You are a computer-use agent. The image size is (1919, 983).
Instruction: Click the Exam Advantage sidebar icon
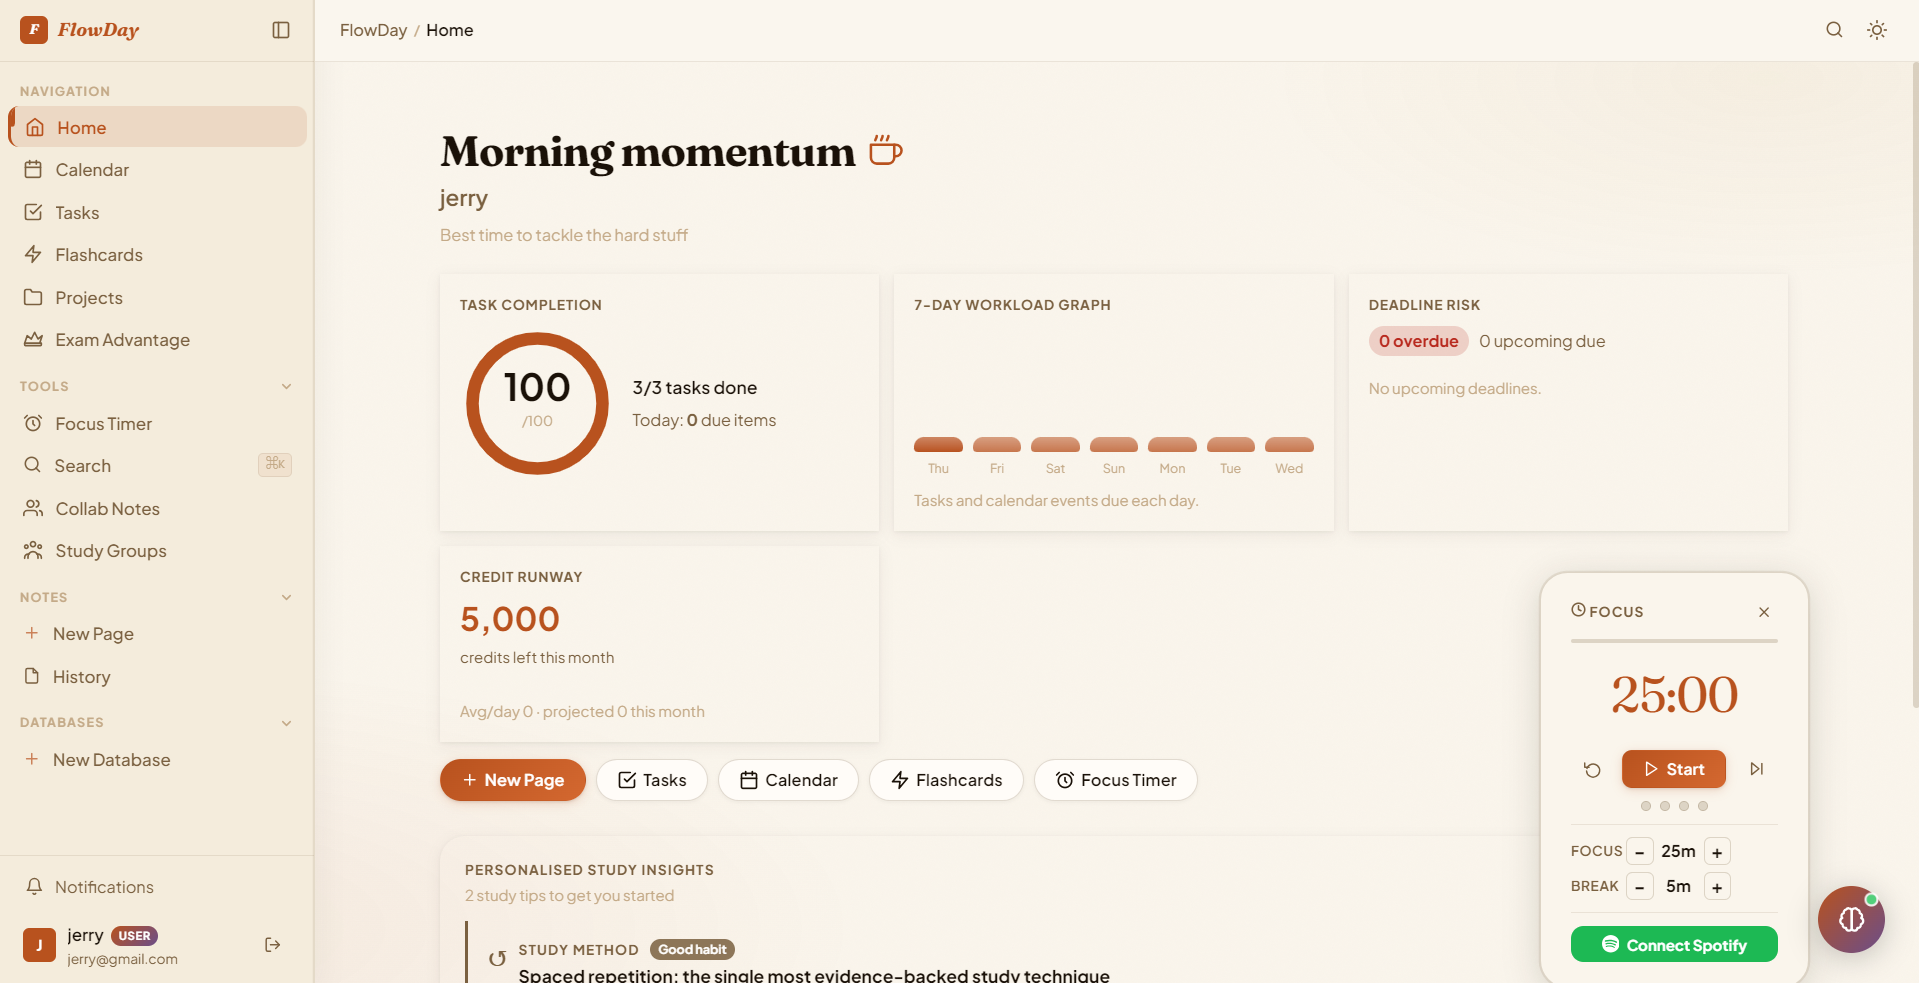pyautogui.click(x=34, y=340)
